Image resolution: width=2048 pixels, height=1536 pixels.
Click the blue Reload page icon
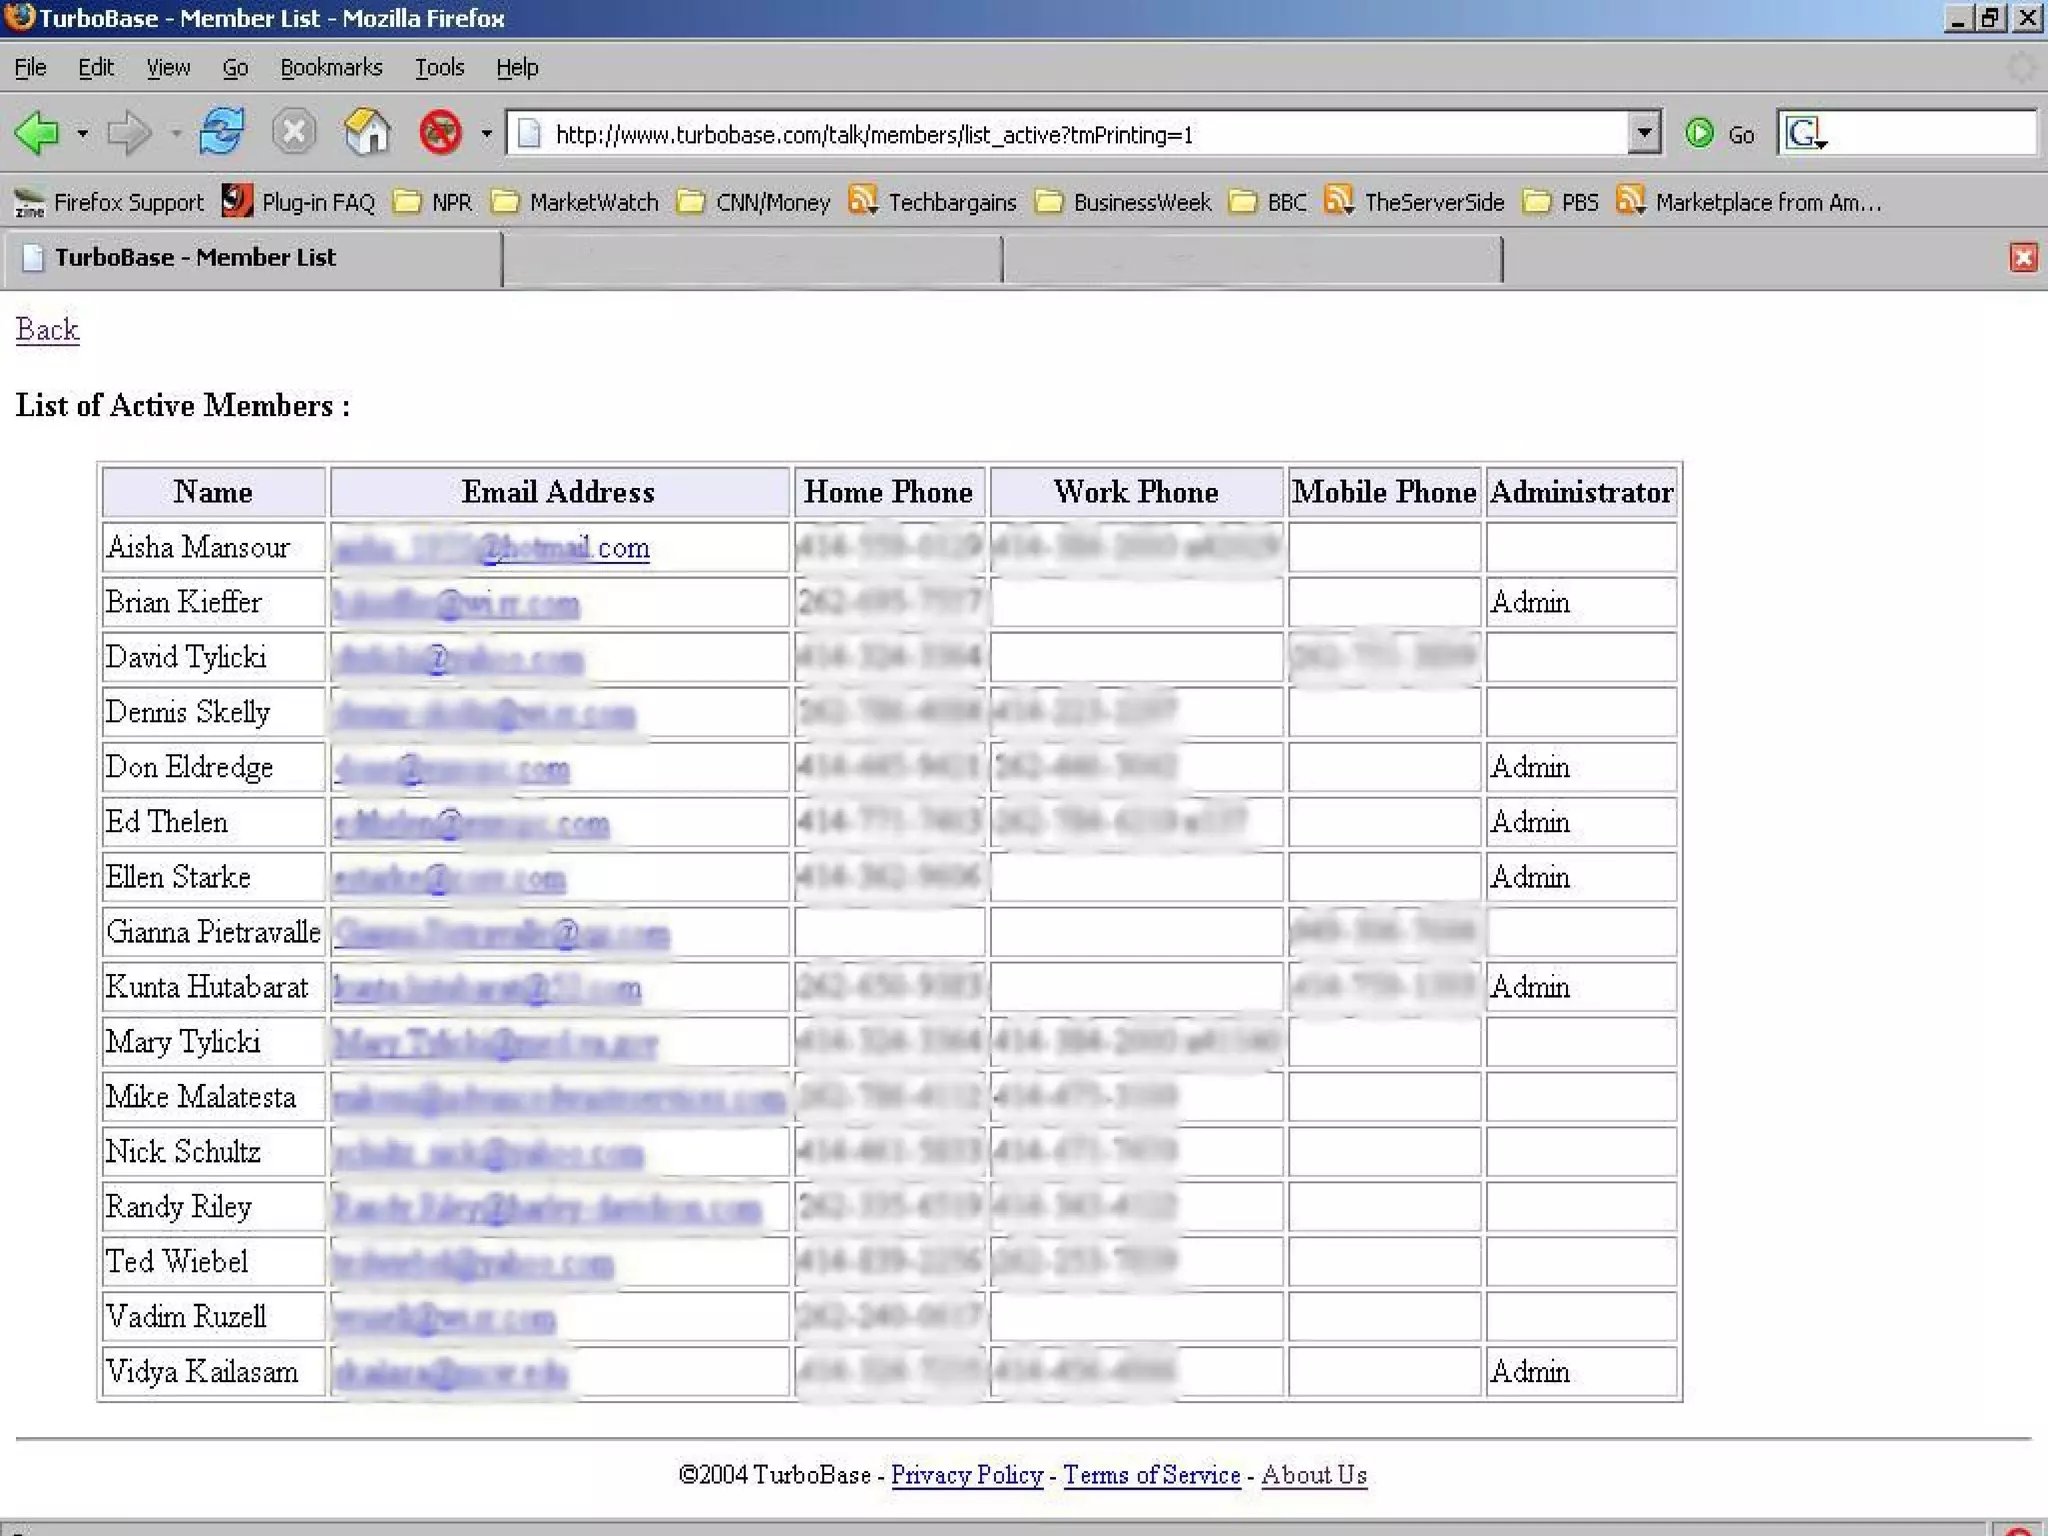click(221, 132)
